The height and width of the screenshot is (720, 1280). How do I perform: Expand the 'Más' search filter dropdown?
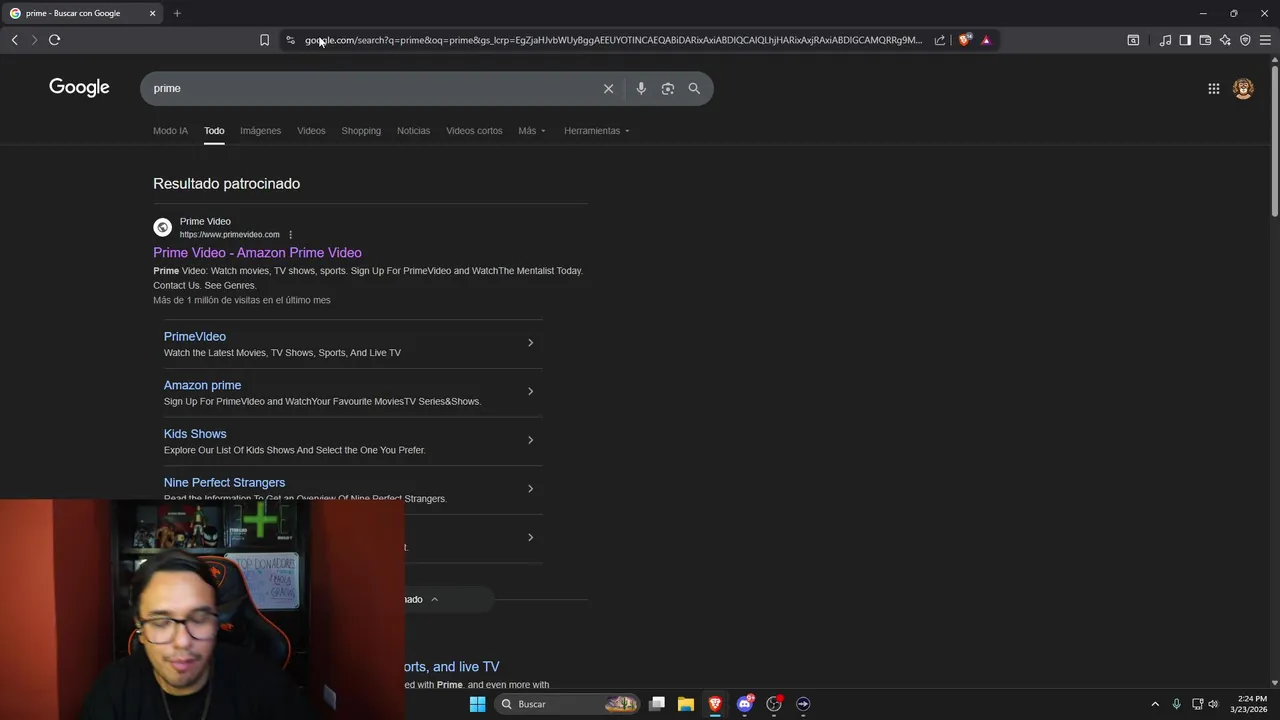[532, 131]
